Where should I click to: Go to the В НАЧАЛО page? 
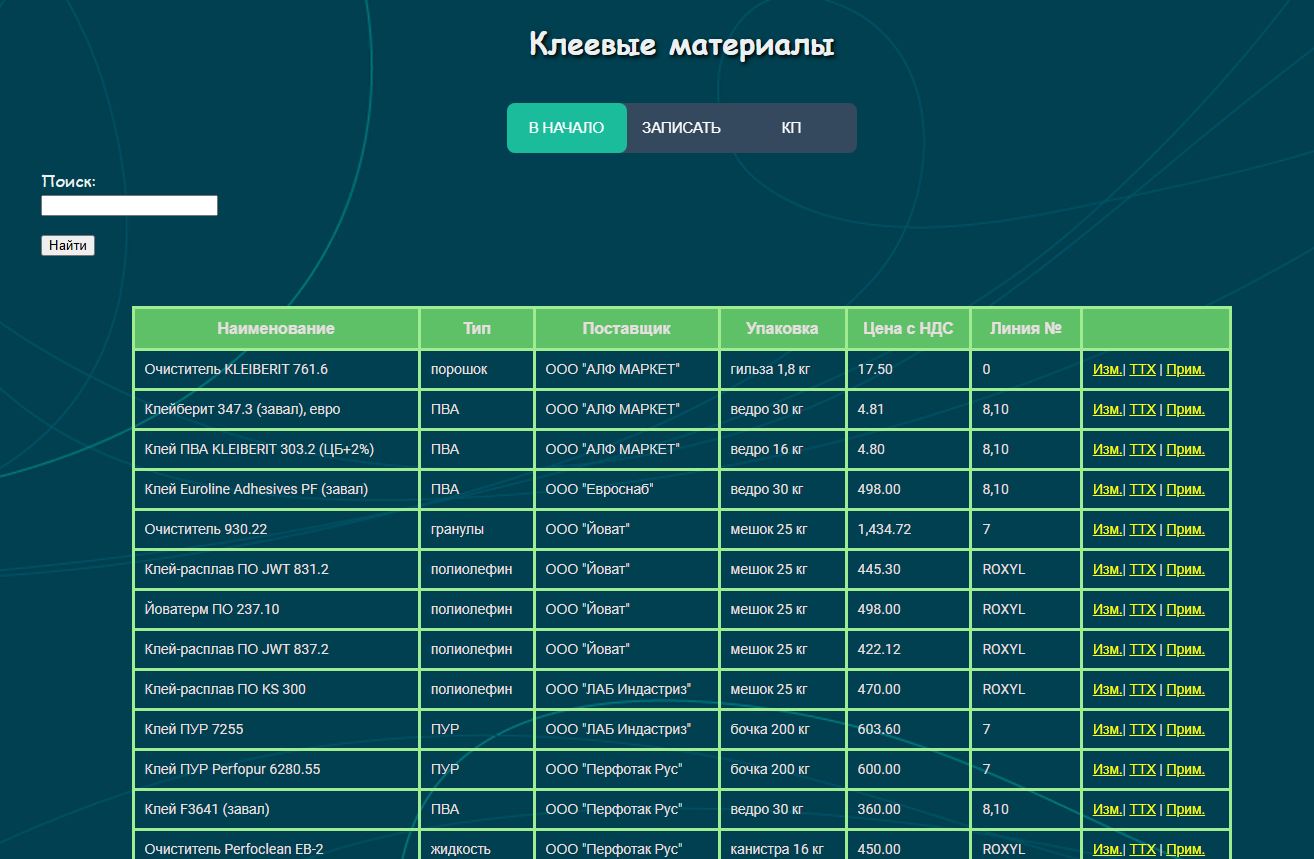(x=566, y=128)
